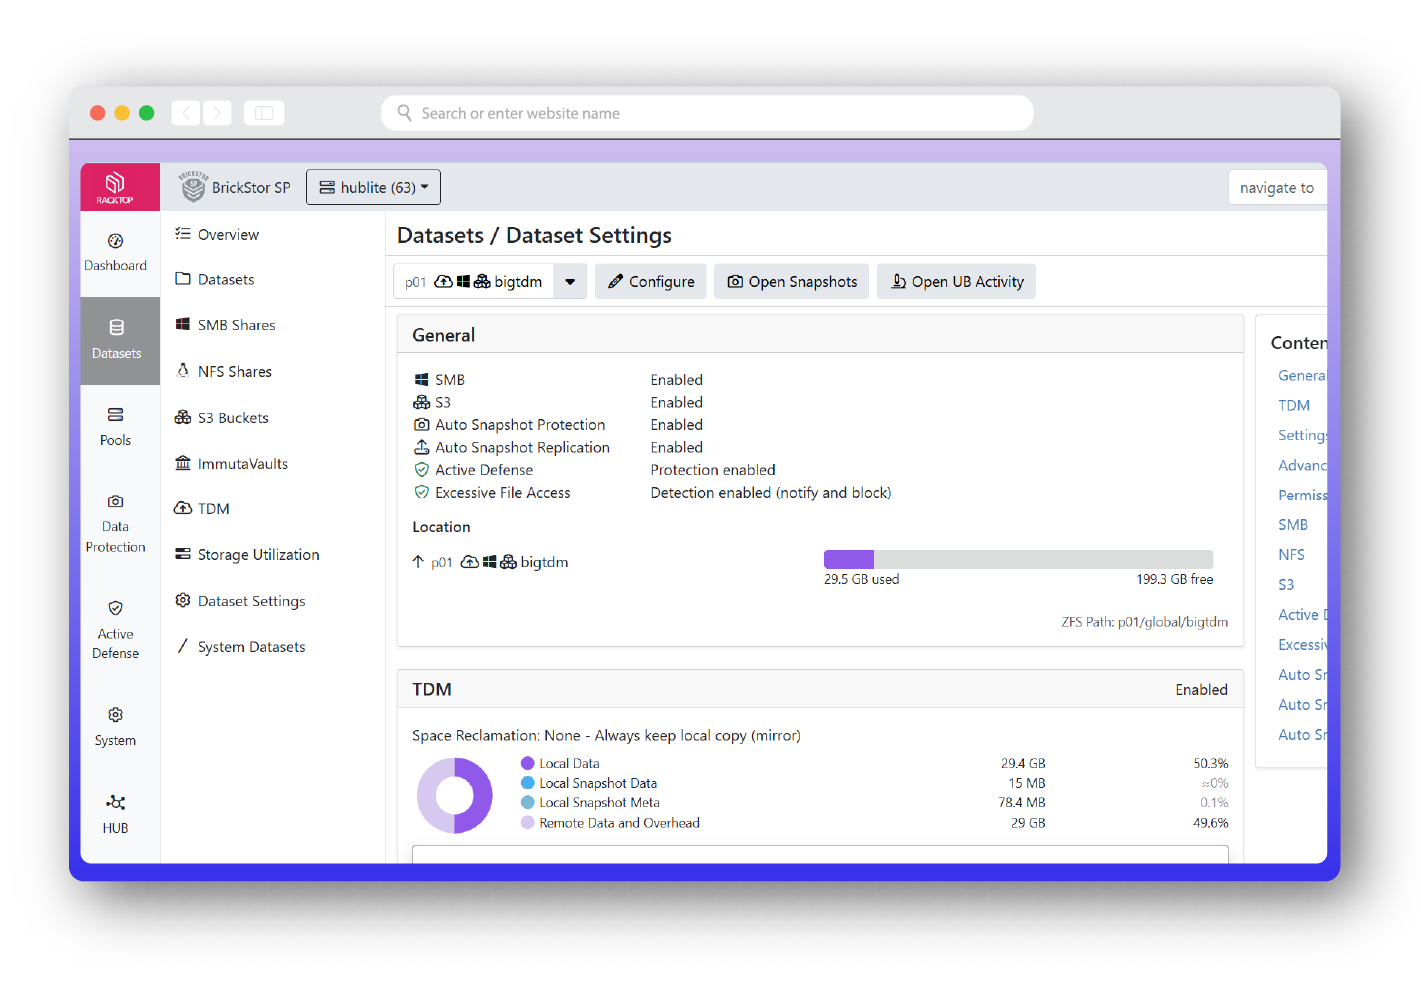Image resolution: width=1421 pixels, height=1001 pixels.
Task: Open the Overview menu item
Action: [x=217, y=234]
